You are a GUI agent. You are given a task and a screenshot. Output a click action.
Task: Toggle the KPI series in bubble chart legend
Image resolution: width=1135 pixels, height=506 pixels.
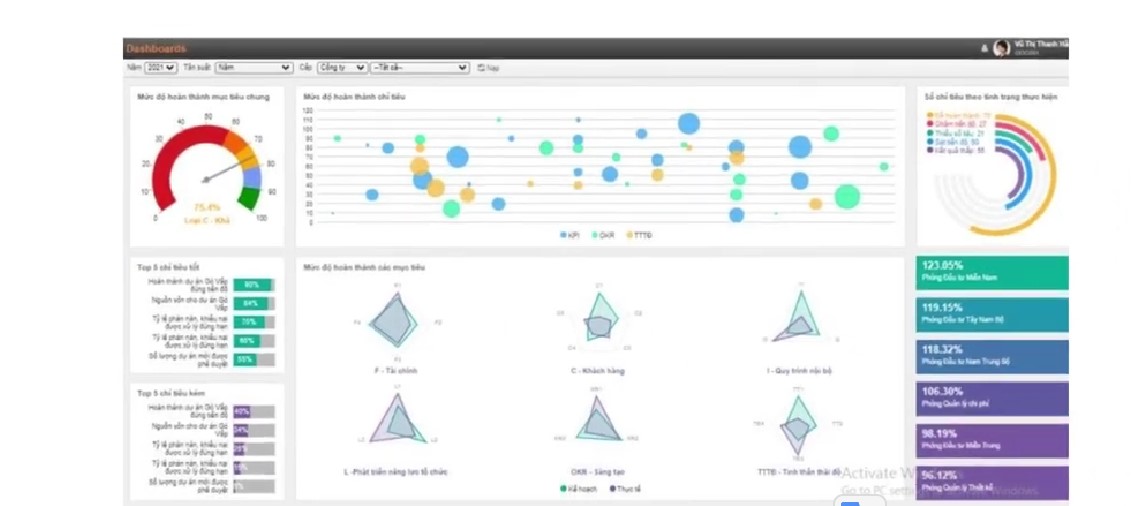569,235
